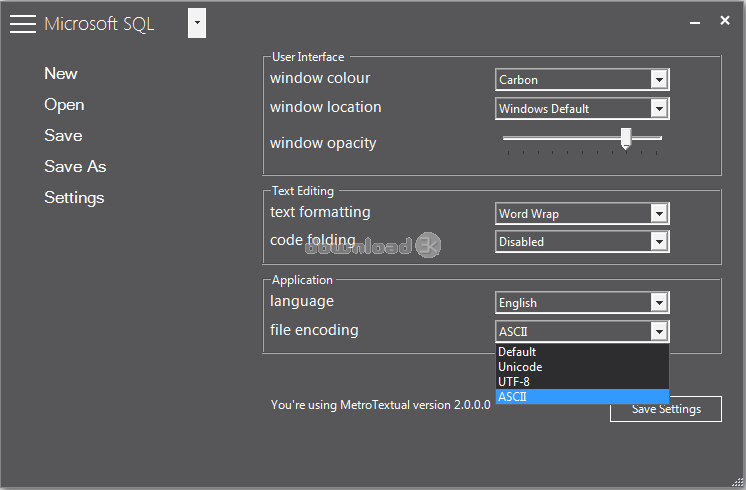
Task: Choose Unicode from the encoding list
Action: click(x=582, y=367)
